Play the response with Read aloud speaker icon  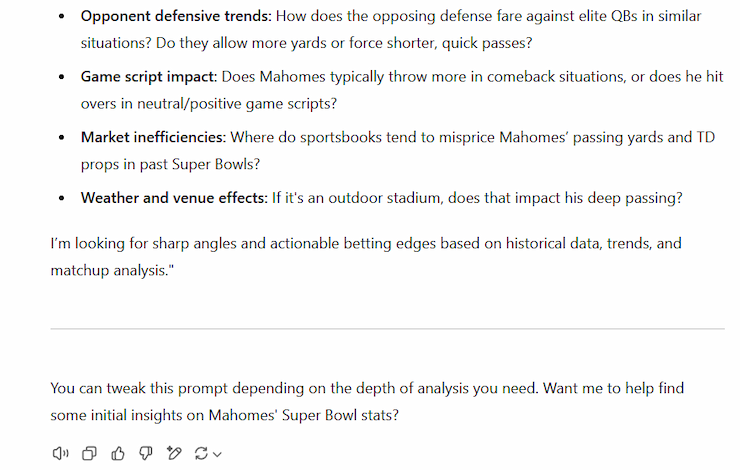[x=60, y=453]
